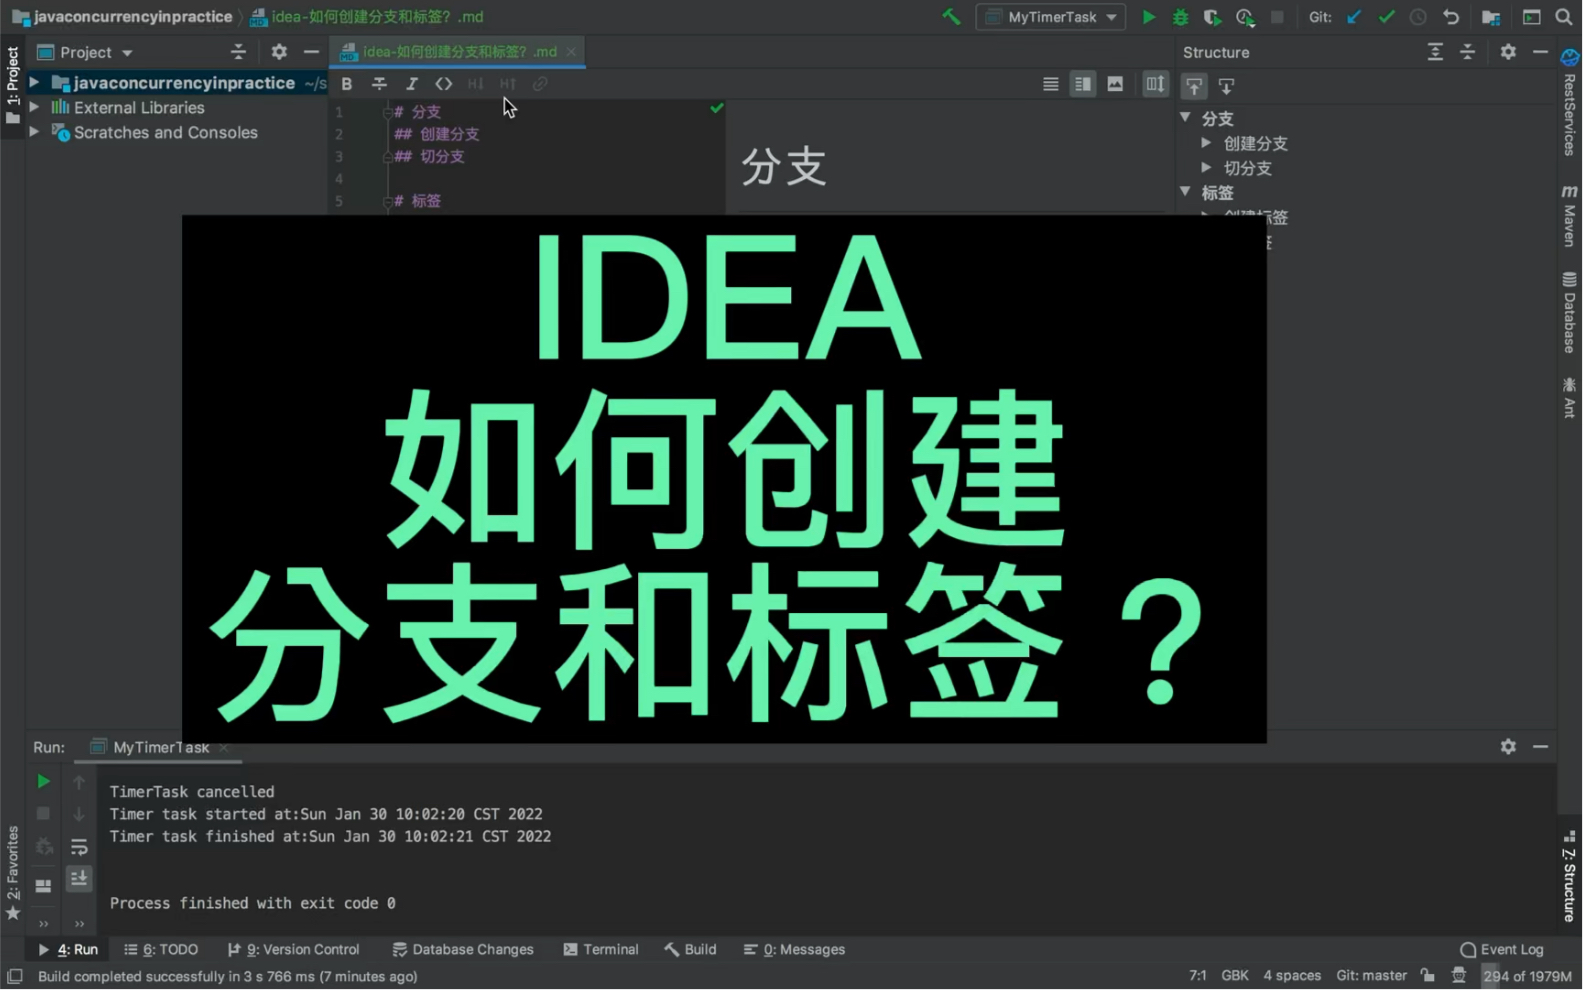Image resolution: width=1584 pixels, height=990 pixels.
Task: Switch to the editor and preview split view
Action: [x=1082, y=84]
